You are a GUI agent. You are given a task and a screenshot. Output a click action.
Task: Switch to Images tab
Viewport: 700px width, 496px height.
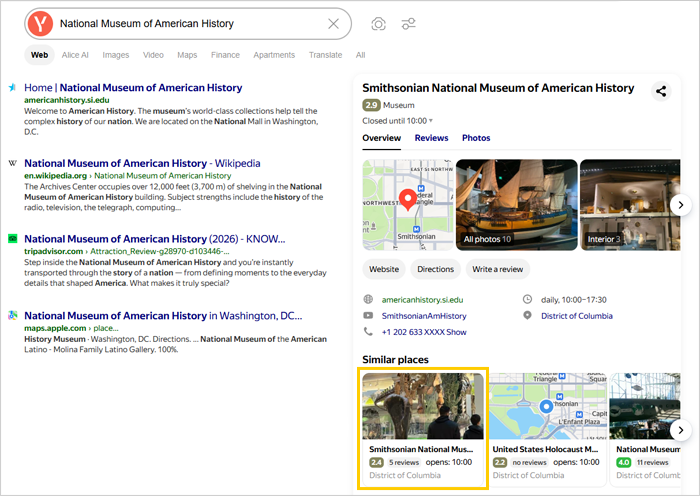[116, 55]
